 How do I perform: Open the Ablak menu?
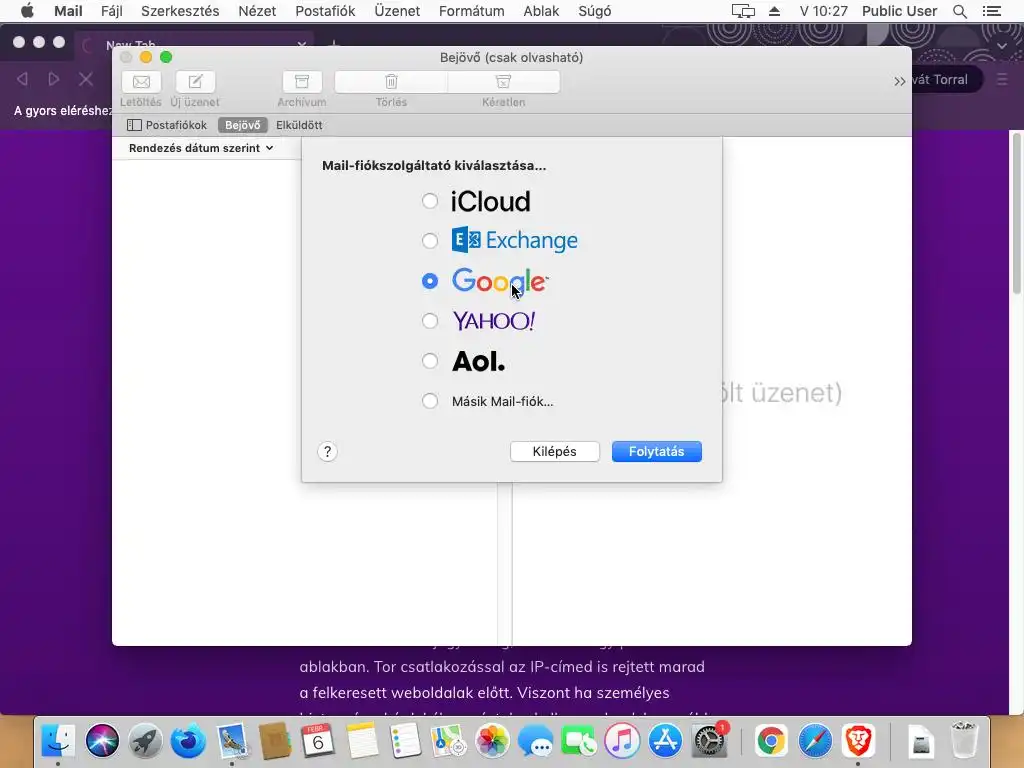tap(541, 11)
